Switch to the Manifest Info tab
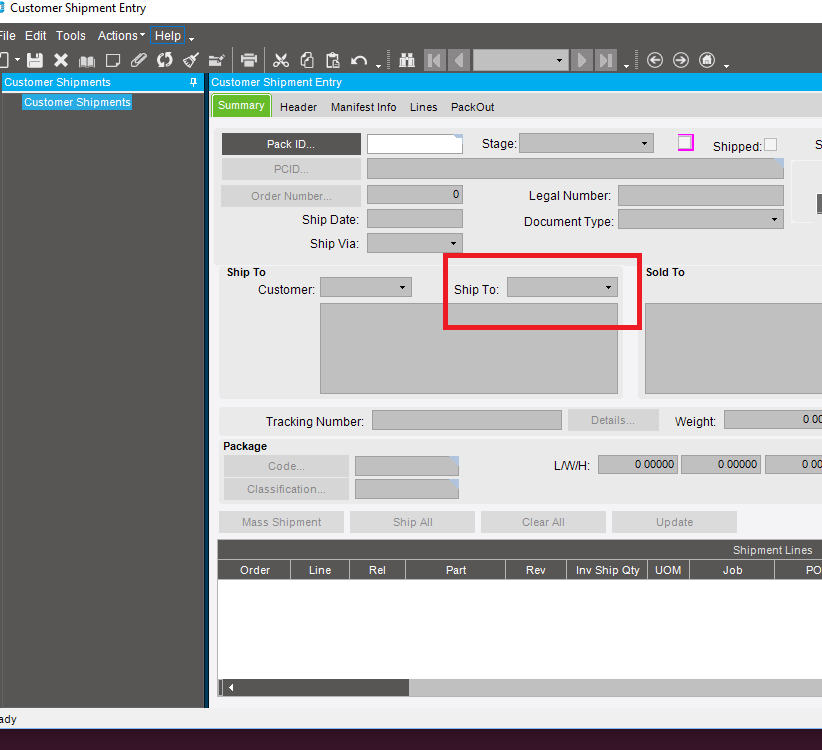The width and height of the screenshot is (822, 750). tap(363, 107)
